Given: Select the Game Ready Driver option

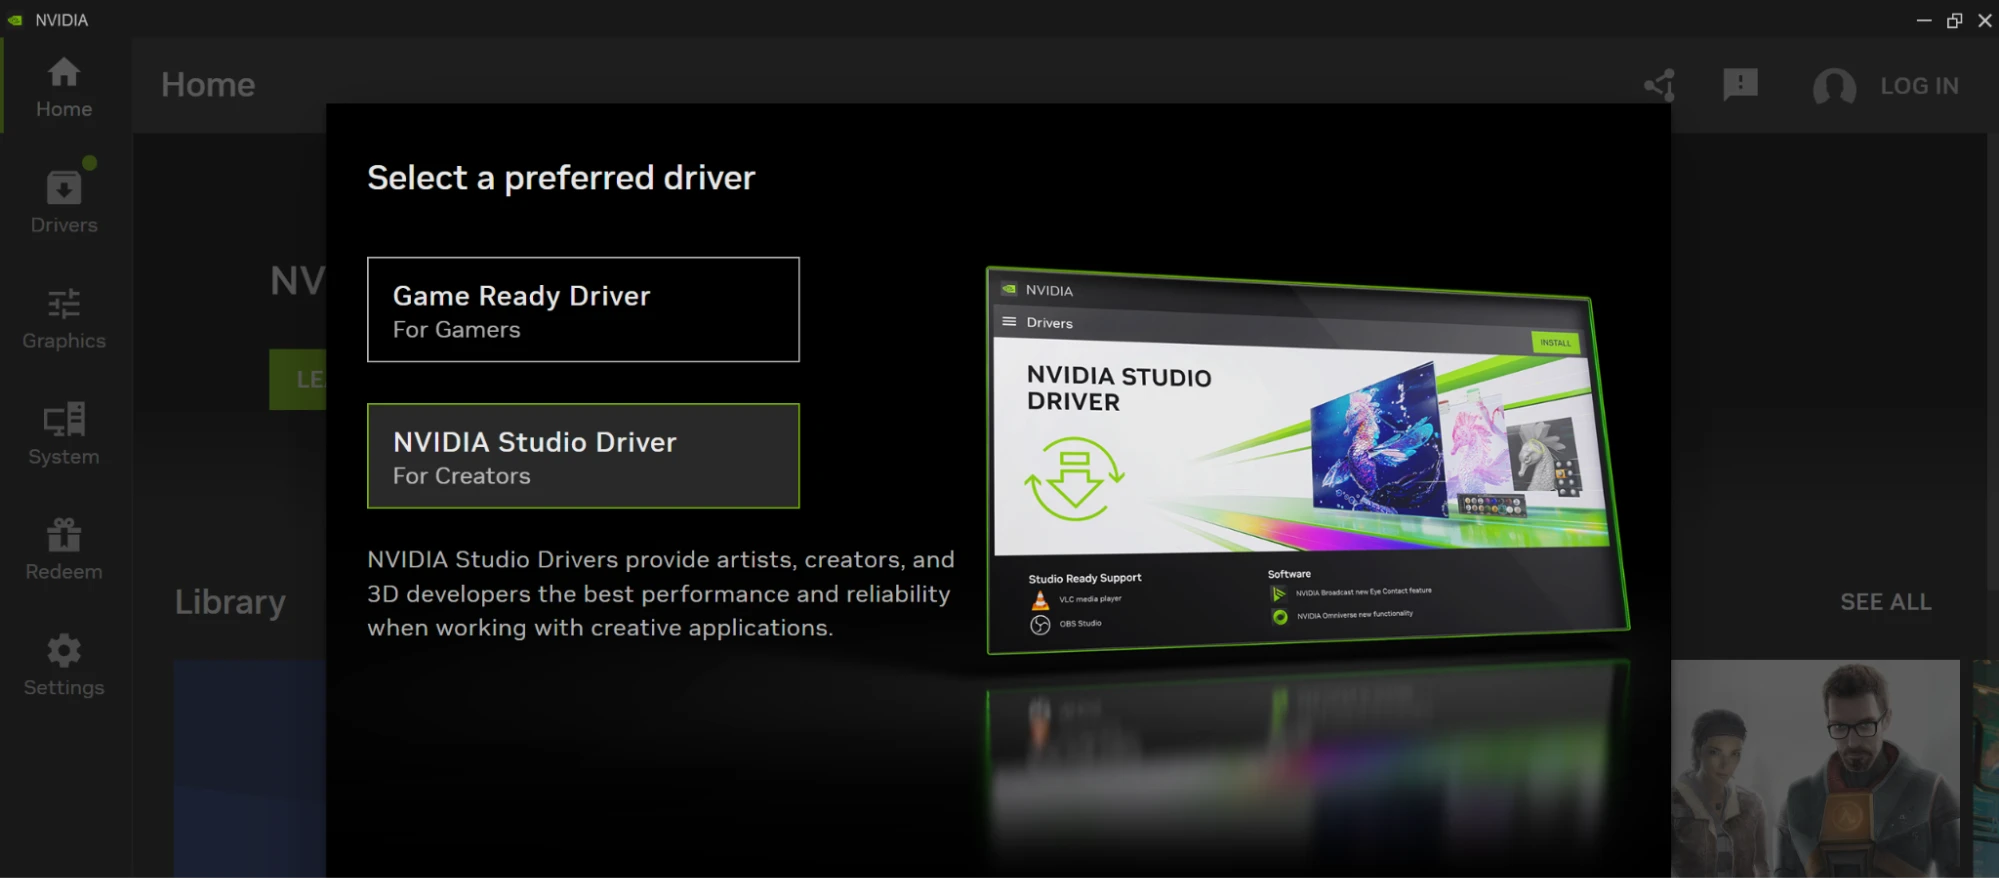Looking at the screenshot, I should click(583, 310).
